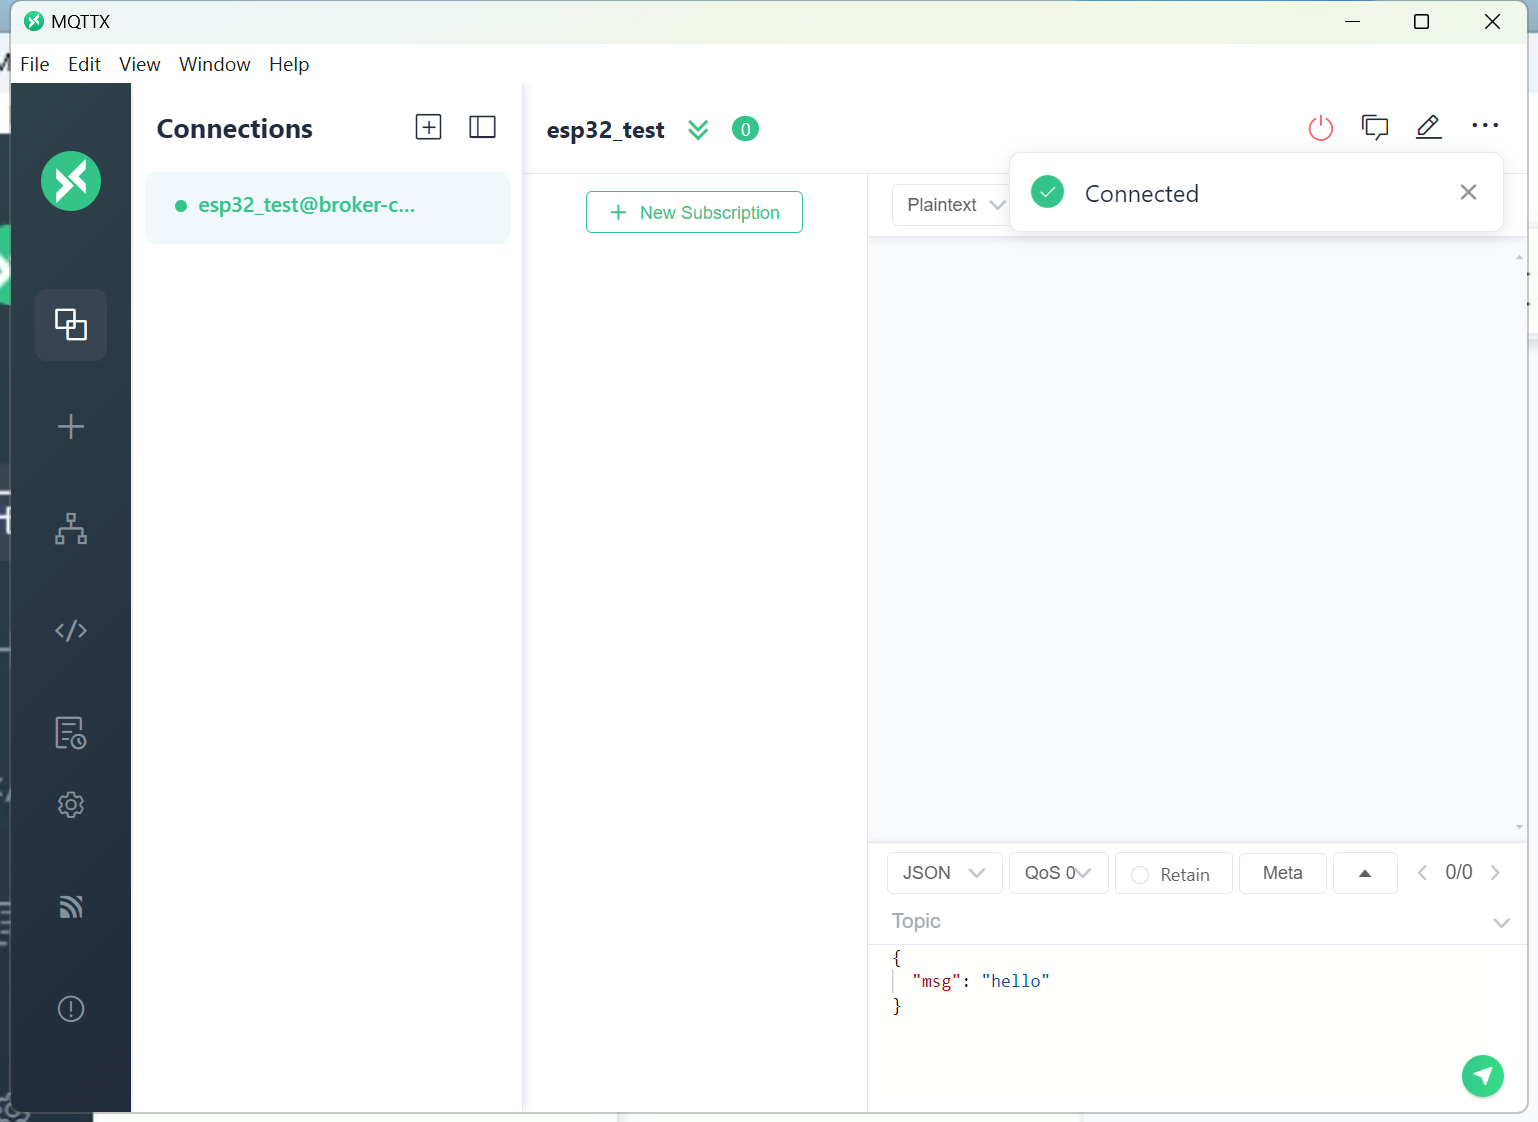Click the esp32_test connection title
Viewport: 1538px width, 1122px height.
[x=605, y=130]
